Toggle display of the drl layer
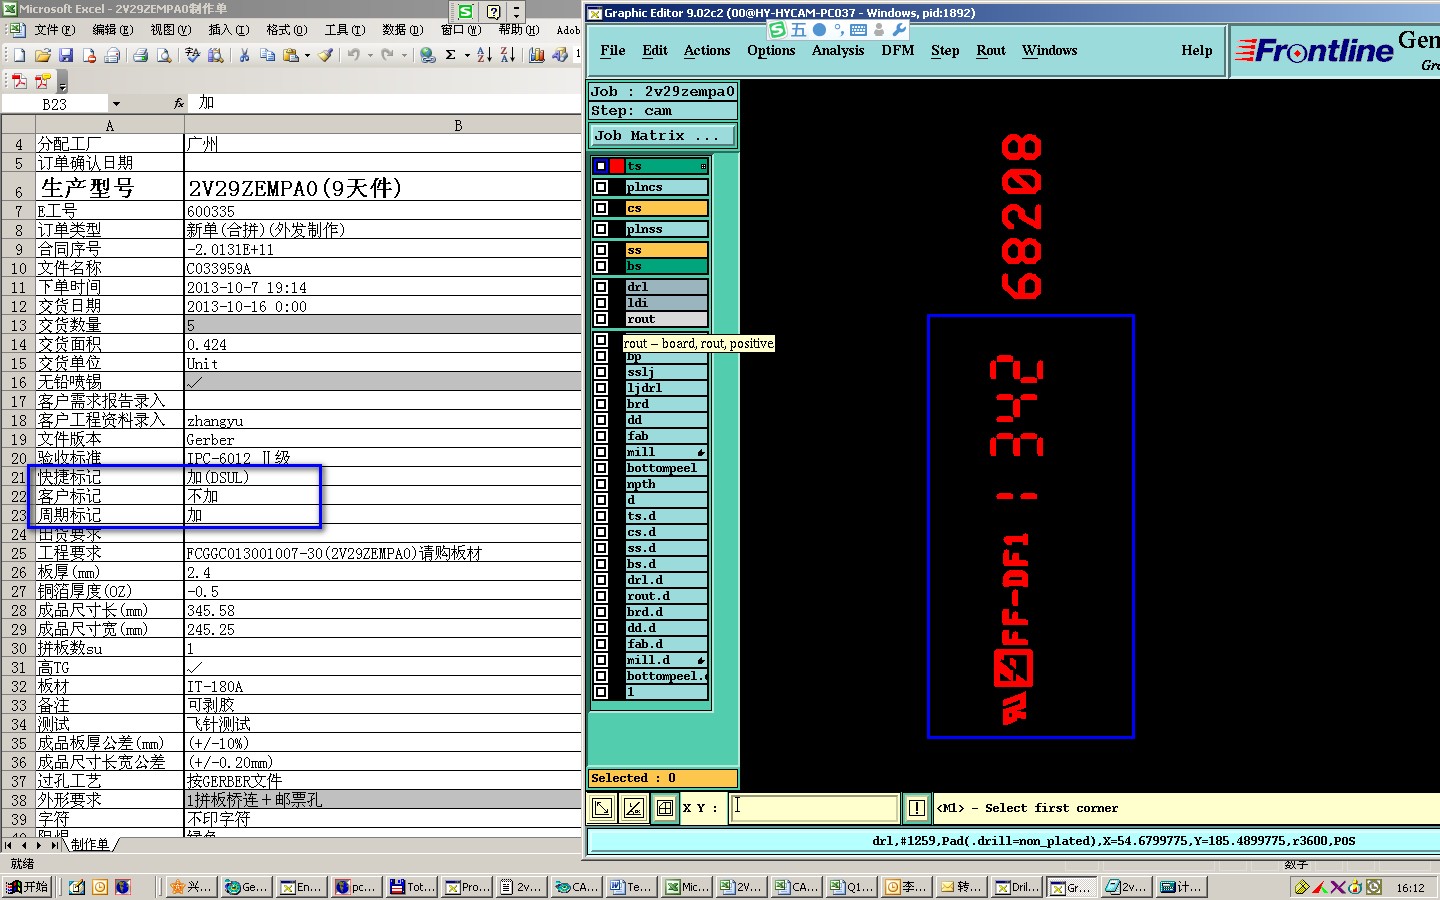This screenshot has height=900, width=1440. pyautogui.click(x=601, y=287)
